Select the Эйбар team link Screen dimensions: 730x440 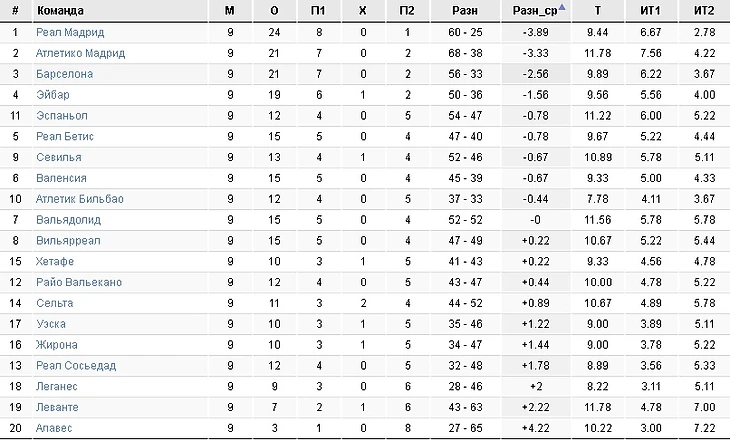(54, 95)
